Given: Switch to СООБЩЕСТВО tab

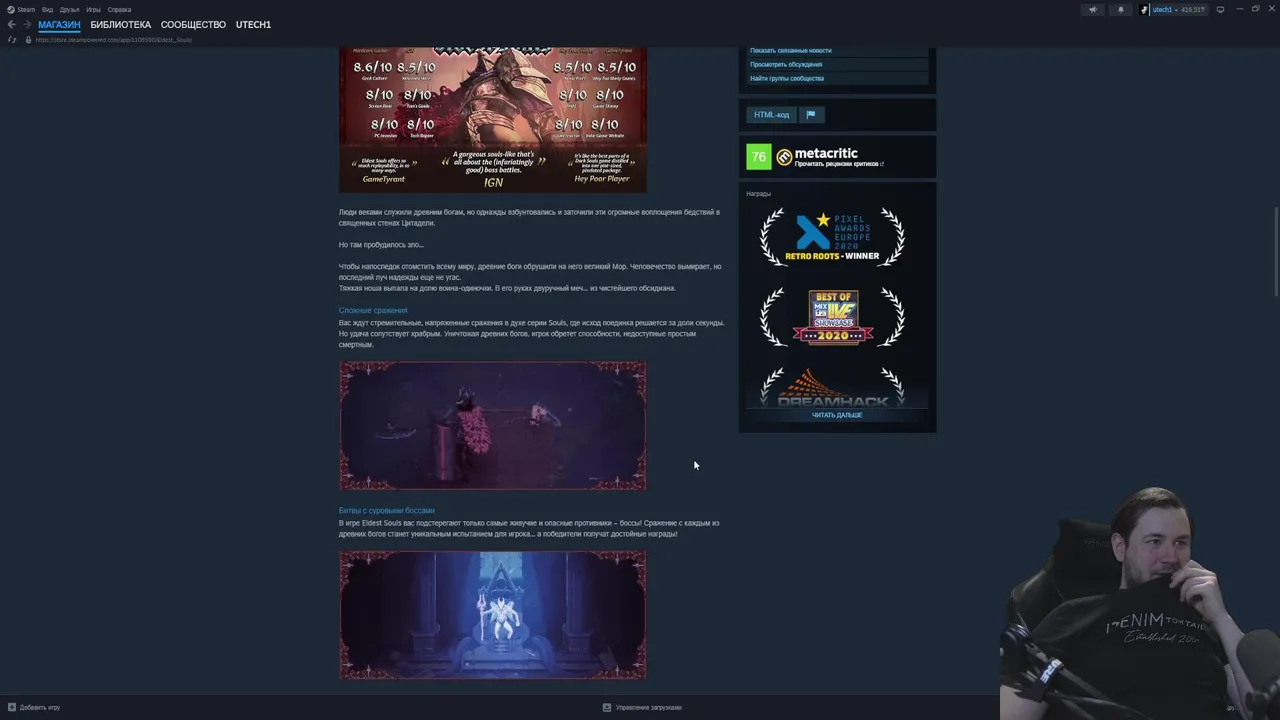Looking at the screenshot, I should point(193,24).
